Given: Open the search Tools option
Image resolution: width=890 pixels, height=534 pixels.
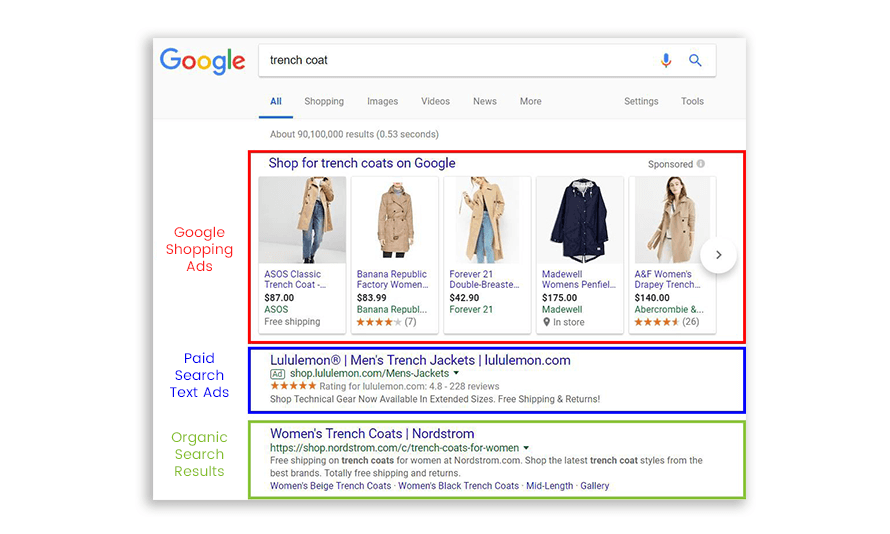Looking at the screenshot, I should coord(692,101).
